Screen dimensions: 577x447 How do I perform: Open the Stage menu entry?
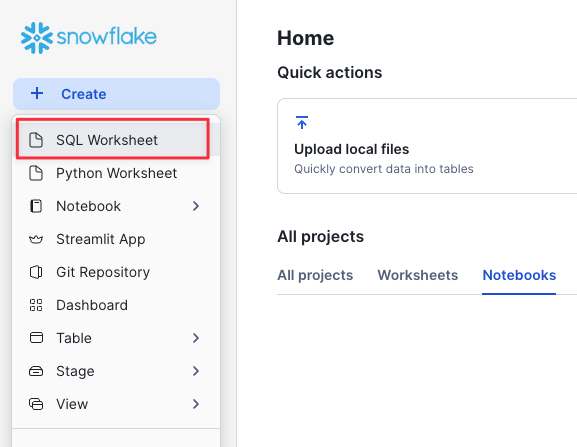click(116, 371)
